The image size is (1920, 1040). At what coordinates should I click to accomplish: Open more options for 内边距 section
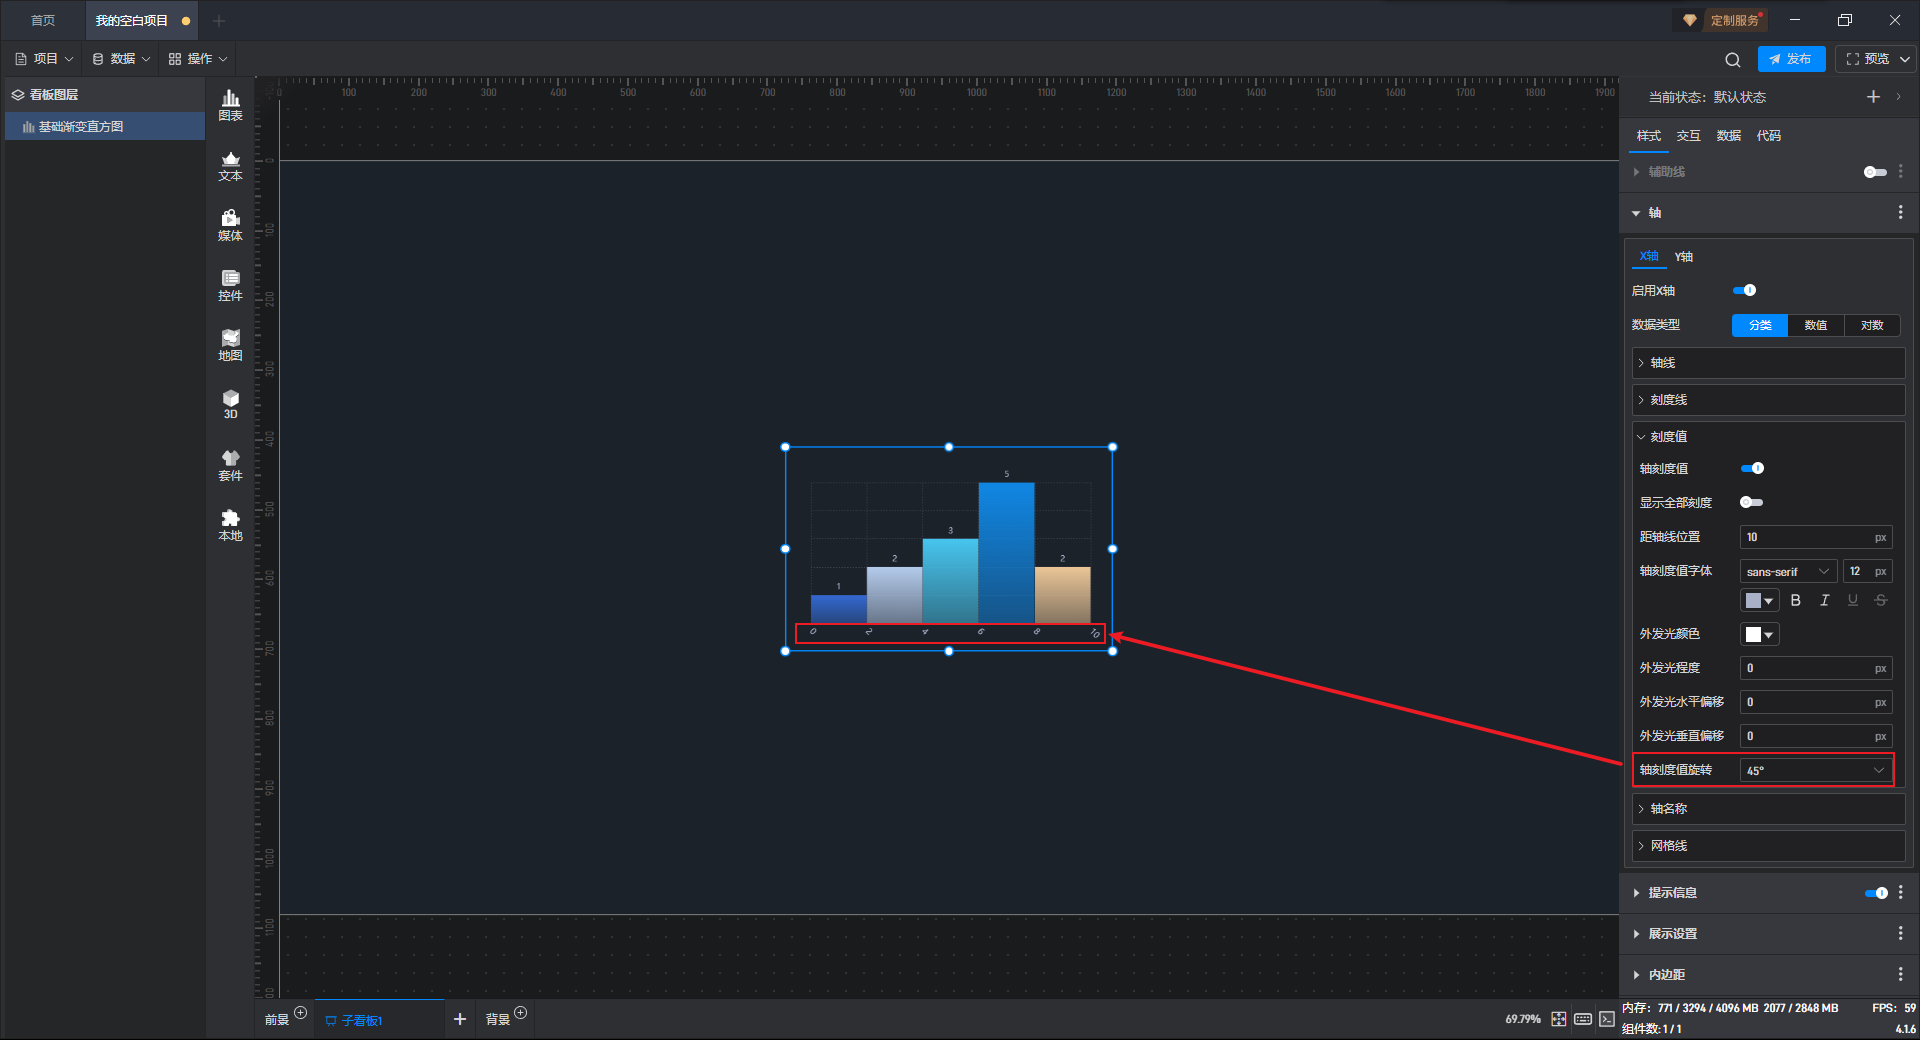click(1900, 975)
